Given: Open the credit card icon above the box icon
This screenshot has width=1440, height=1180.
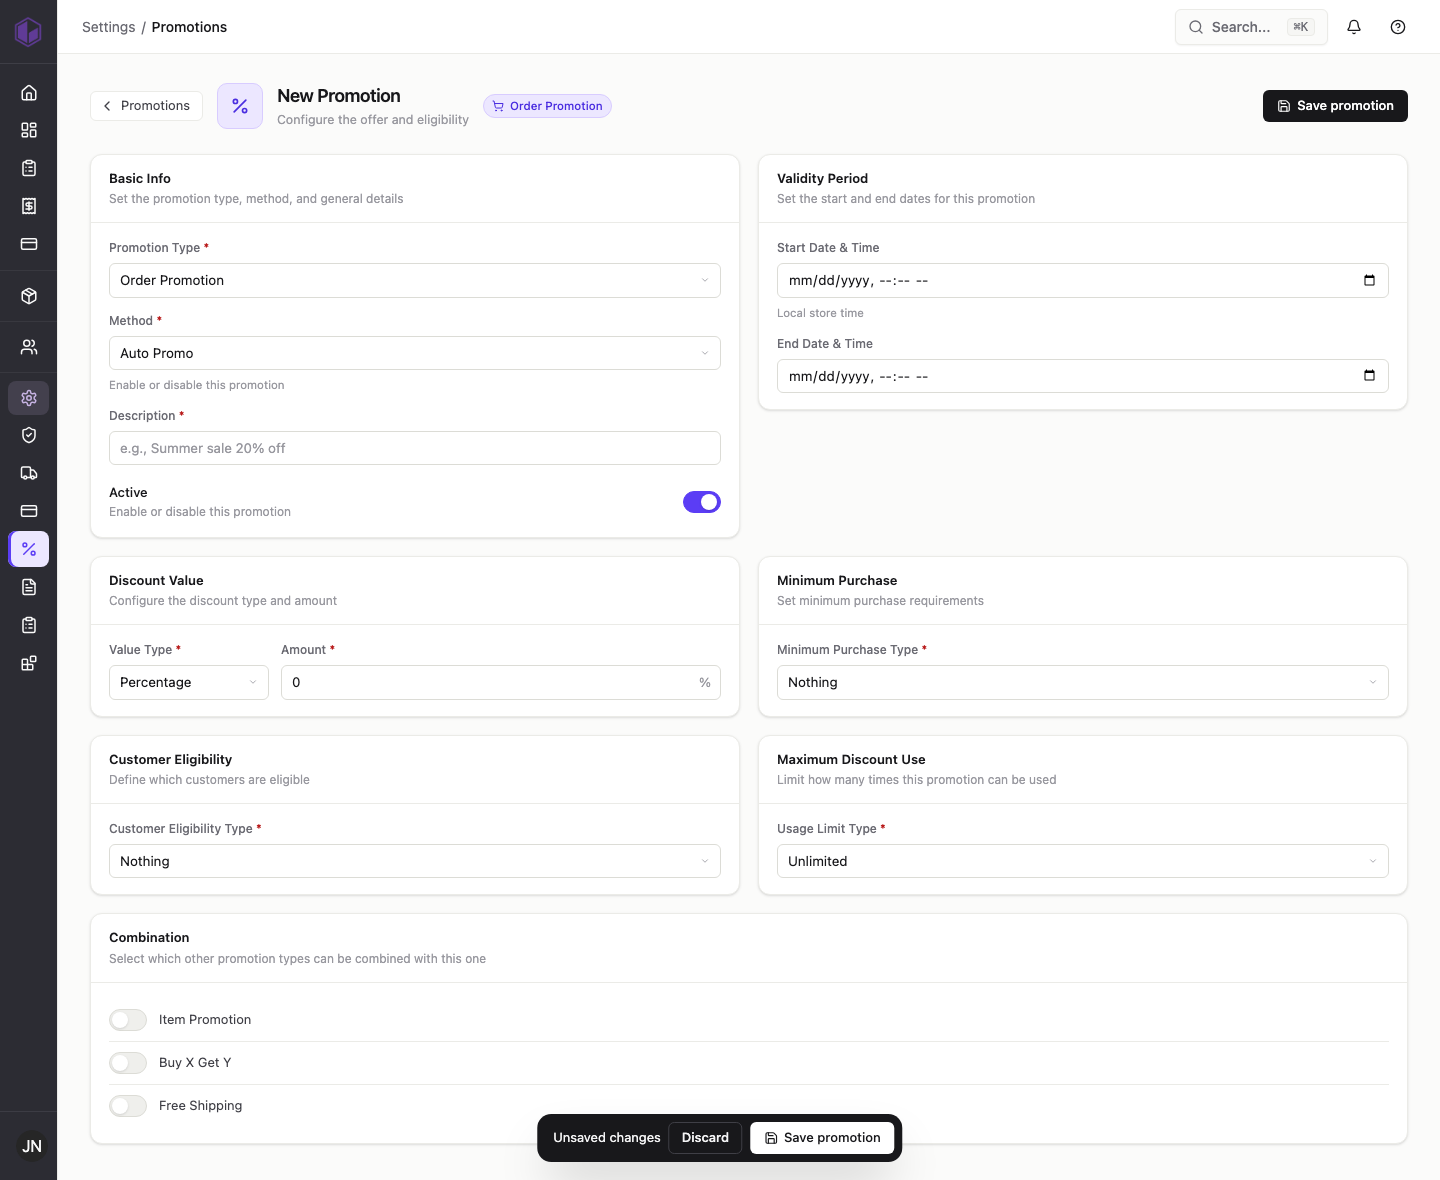Looking at the screenshot, I should tap(29, 244).
